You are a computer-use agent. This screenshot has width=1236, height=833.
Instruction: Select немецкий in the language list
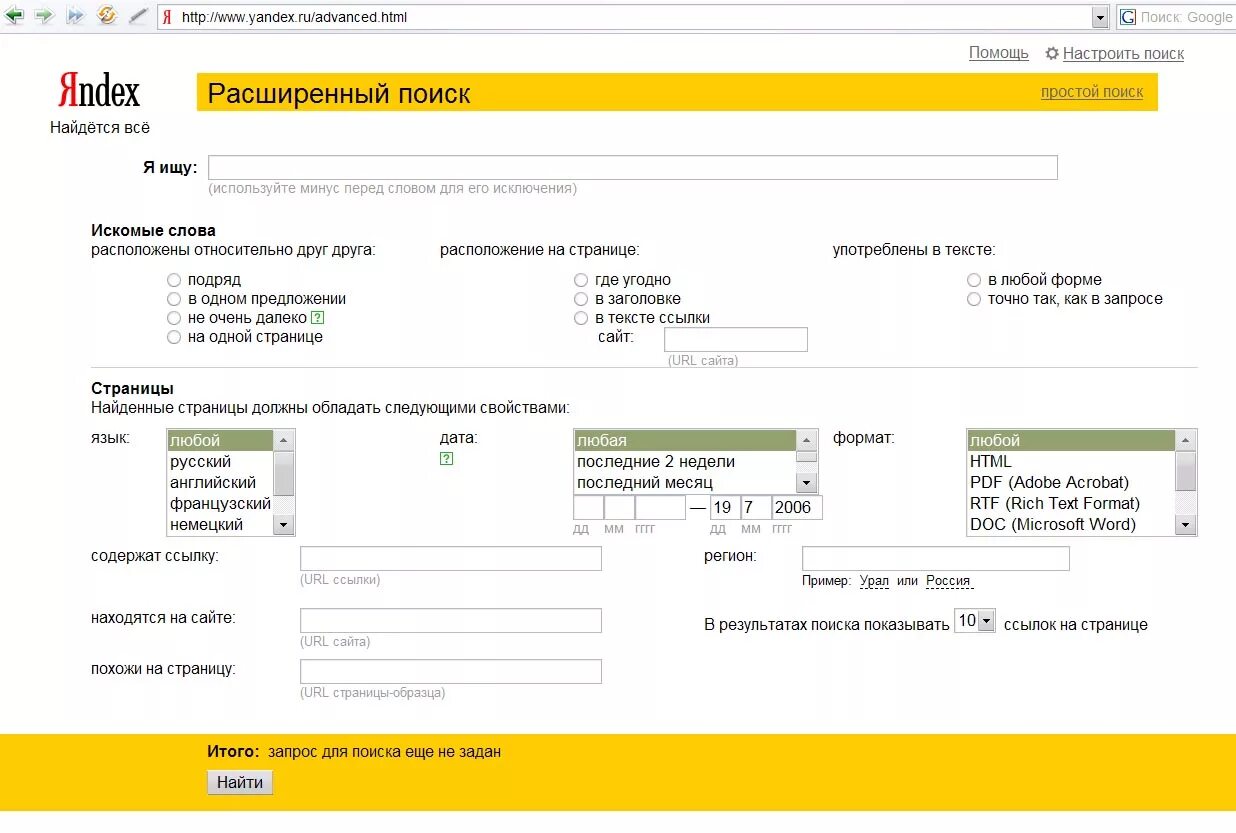click(220, 524)
